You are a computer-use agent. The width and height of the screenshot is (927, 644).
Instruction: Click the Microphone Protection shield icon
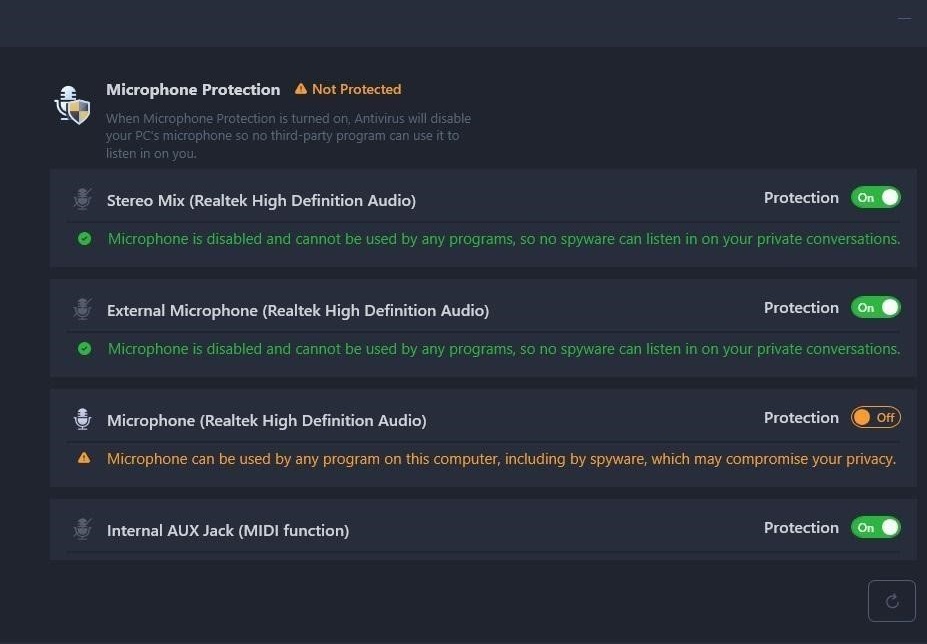click(x=72, y=105)
